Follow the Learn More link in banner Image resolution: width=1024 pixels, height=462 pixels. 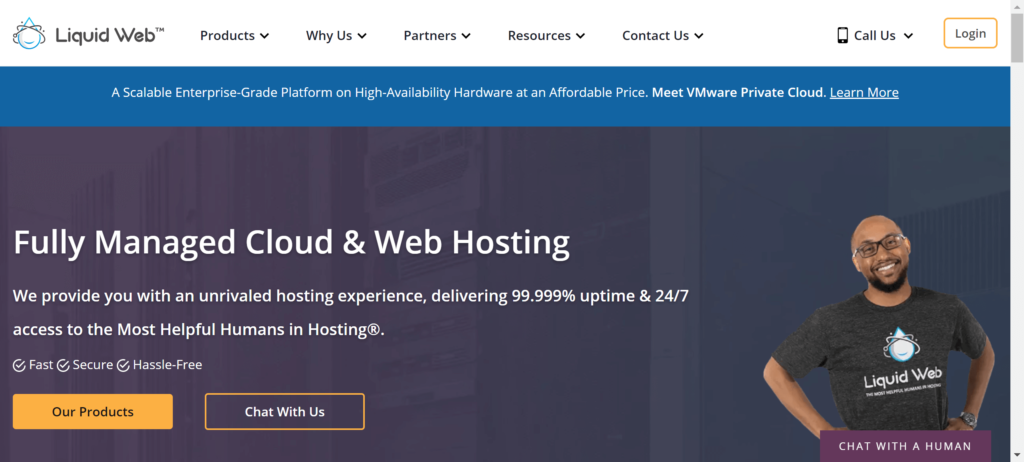(864, 93)
